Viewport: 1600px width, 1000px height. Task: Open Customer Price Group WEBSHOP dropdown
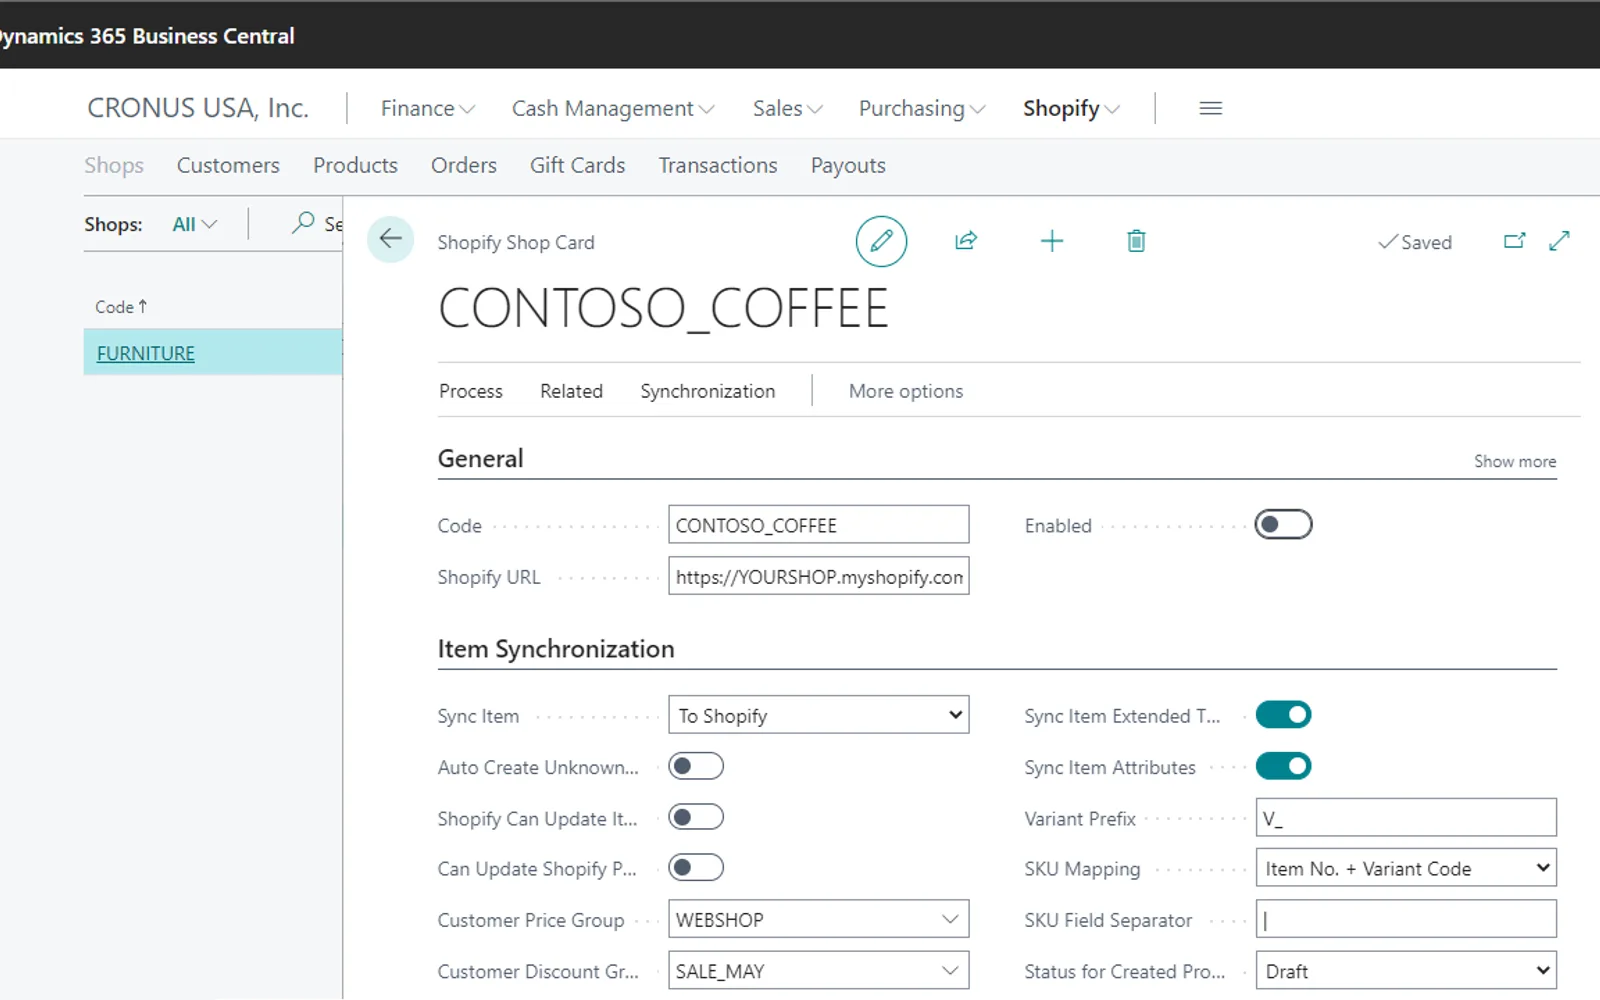pyautogui.click(x=950, y=919)
